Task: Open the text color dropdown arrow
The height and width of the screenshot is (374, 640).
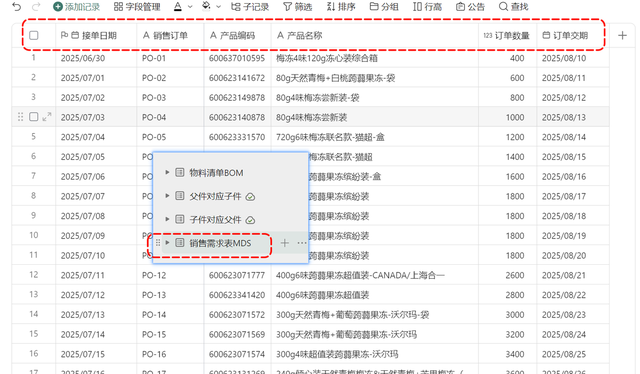Action: (x=190, y=7)
